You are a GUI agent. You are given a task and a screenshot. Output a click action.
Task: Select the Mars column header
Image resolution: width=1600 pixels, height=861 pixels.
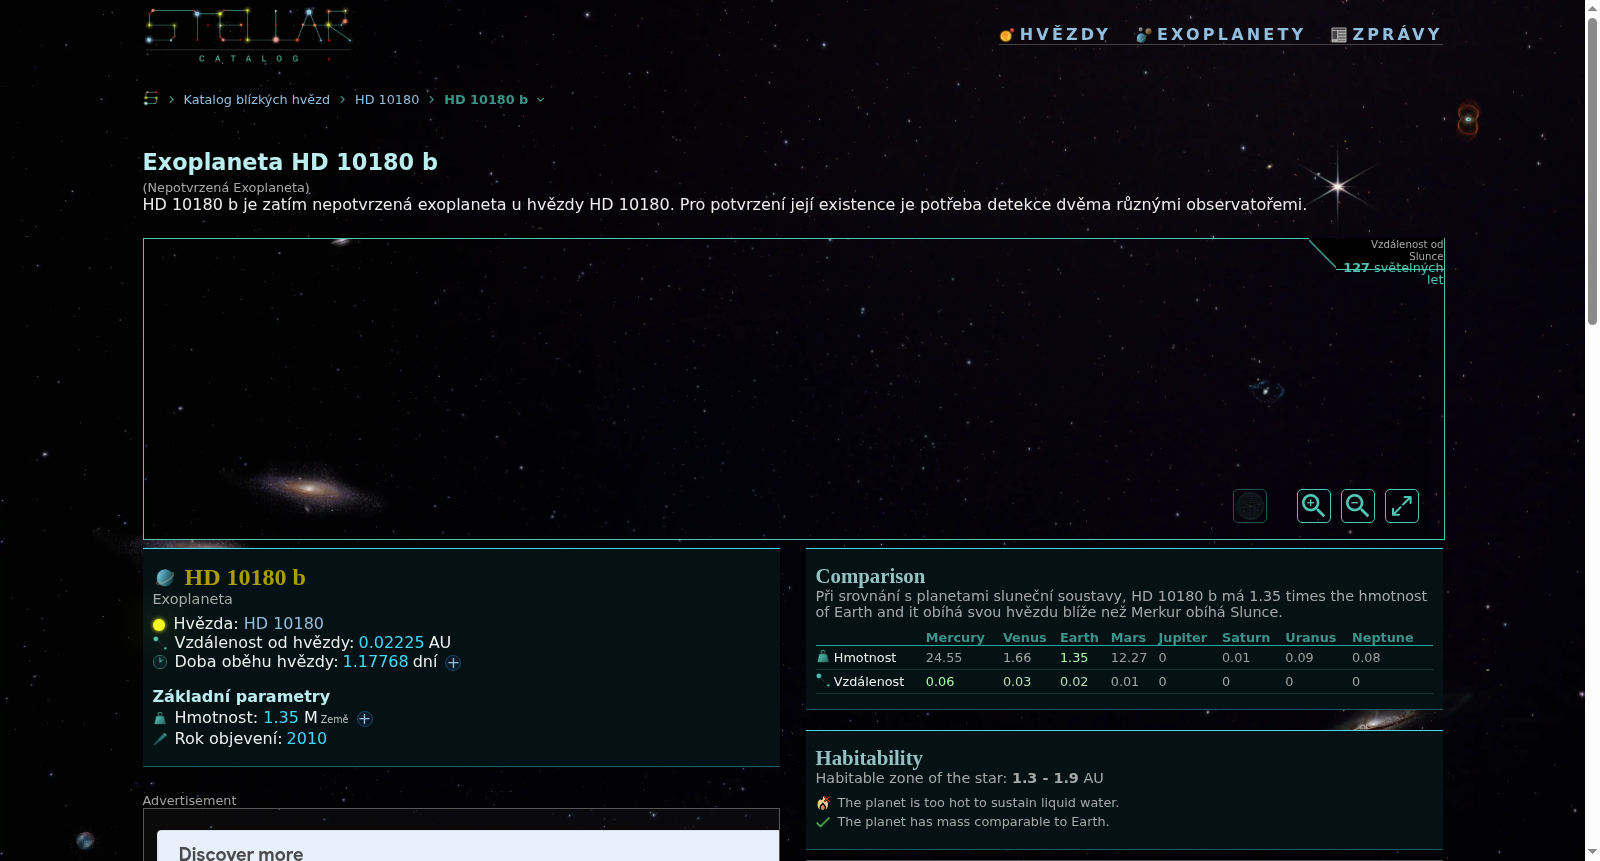[x=1128, y=638]
